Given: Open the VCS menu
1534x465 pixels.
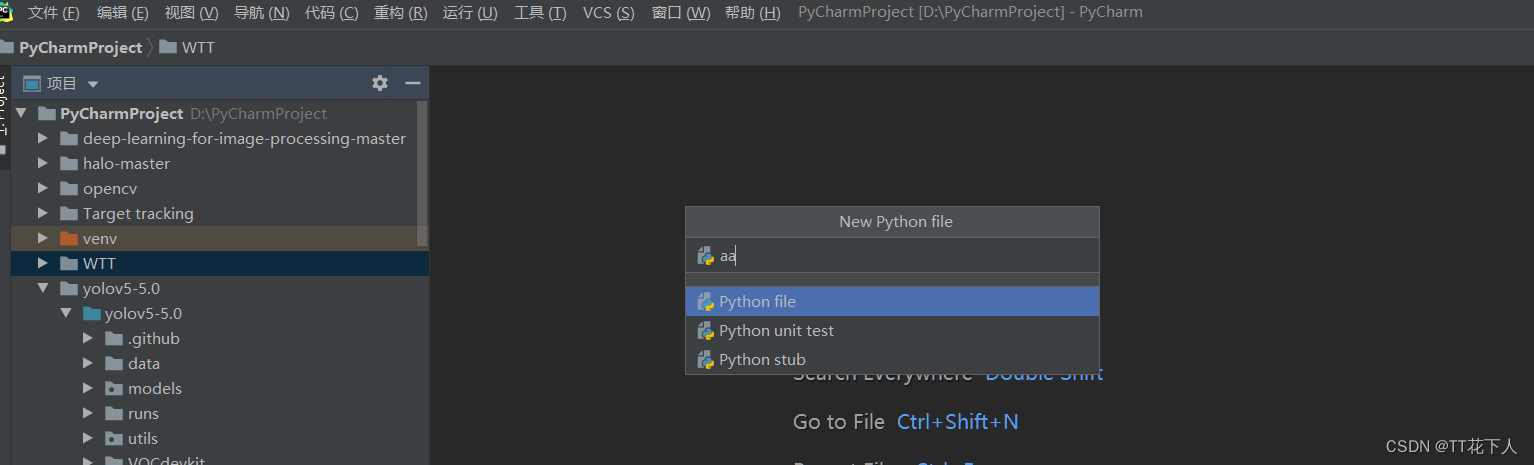Looking at the screenshot, I should (608, 13).
